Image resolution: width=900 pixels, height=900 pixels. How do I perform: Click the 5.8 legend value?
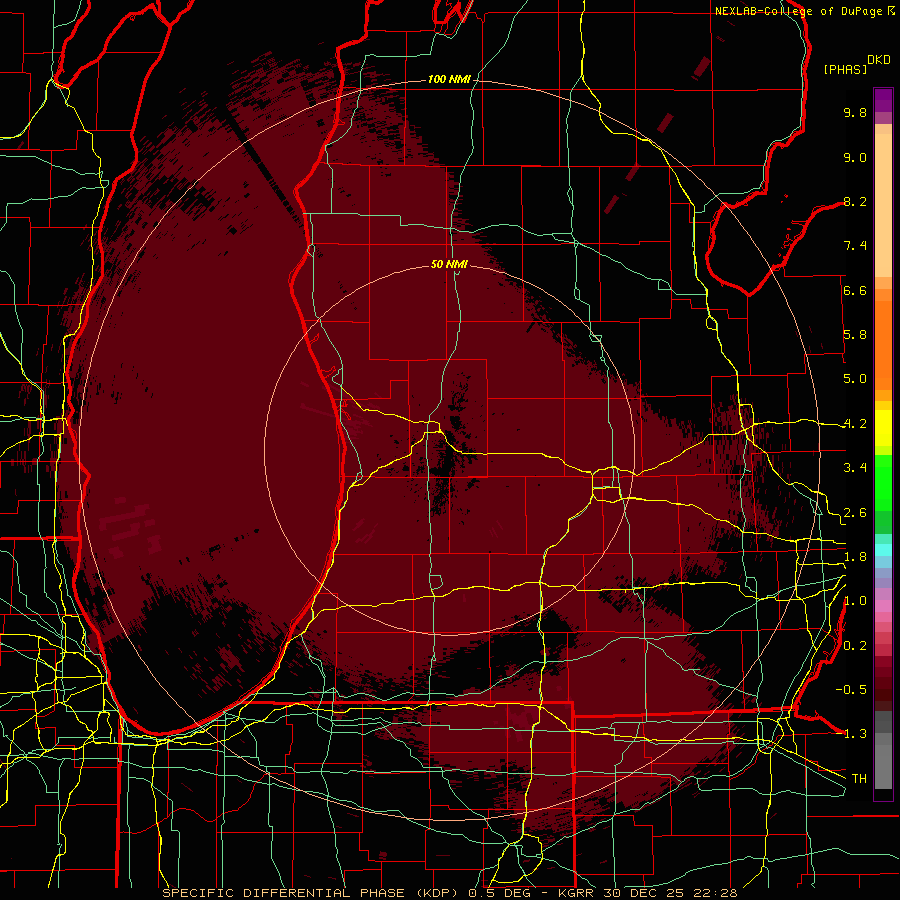point(855,335)
